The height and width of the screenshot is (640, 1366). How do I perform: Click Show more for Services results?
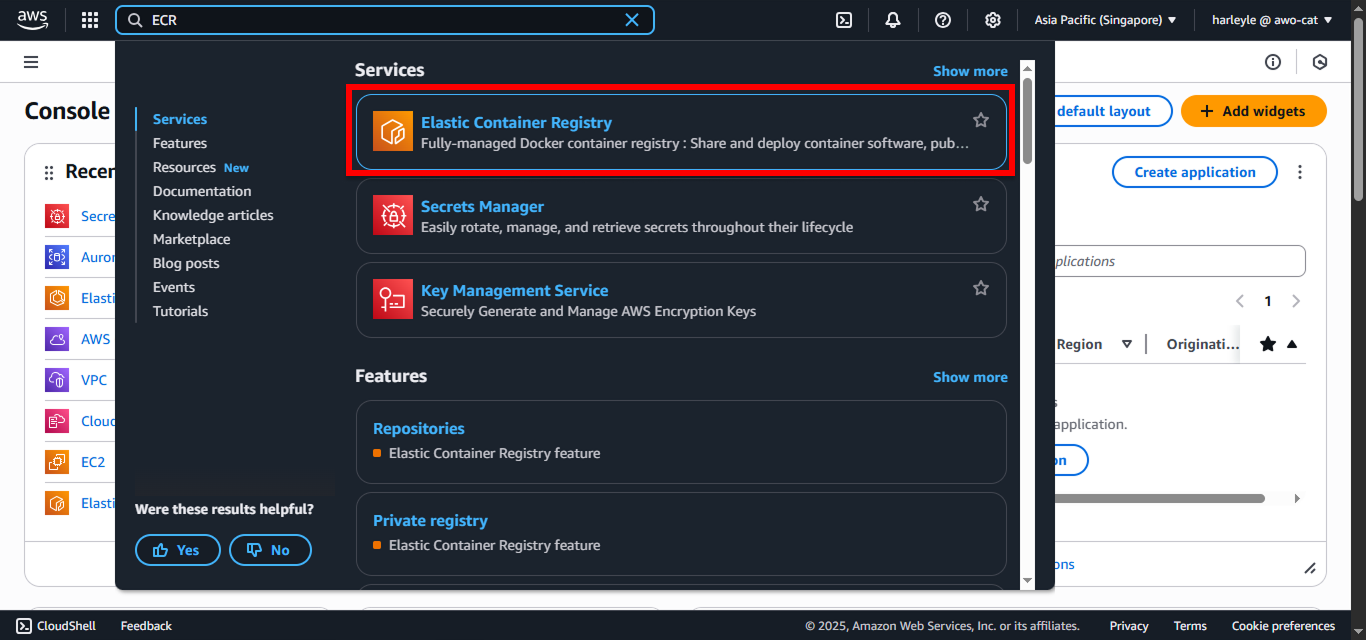click(970, 71)
